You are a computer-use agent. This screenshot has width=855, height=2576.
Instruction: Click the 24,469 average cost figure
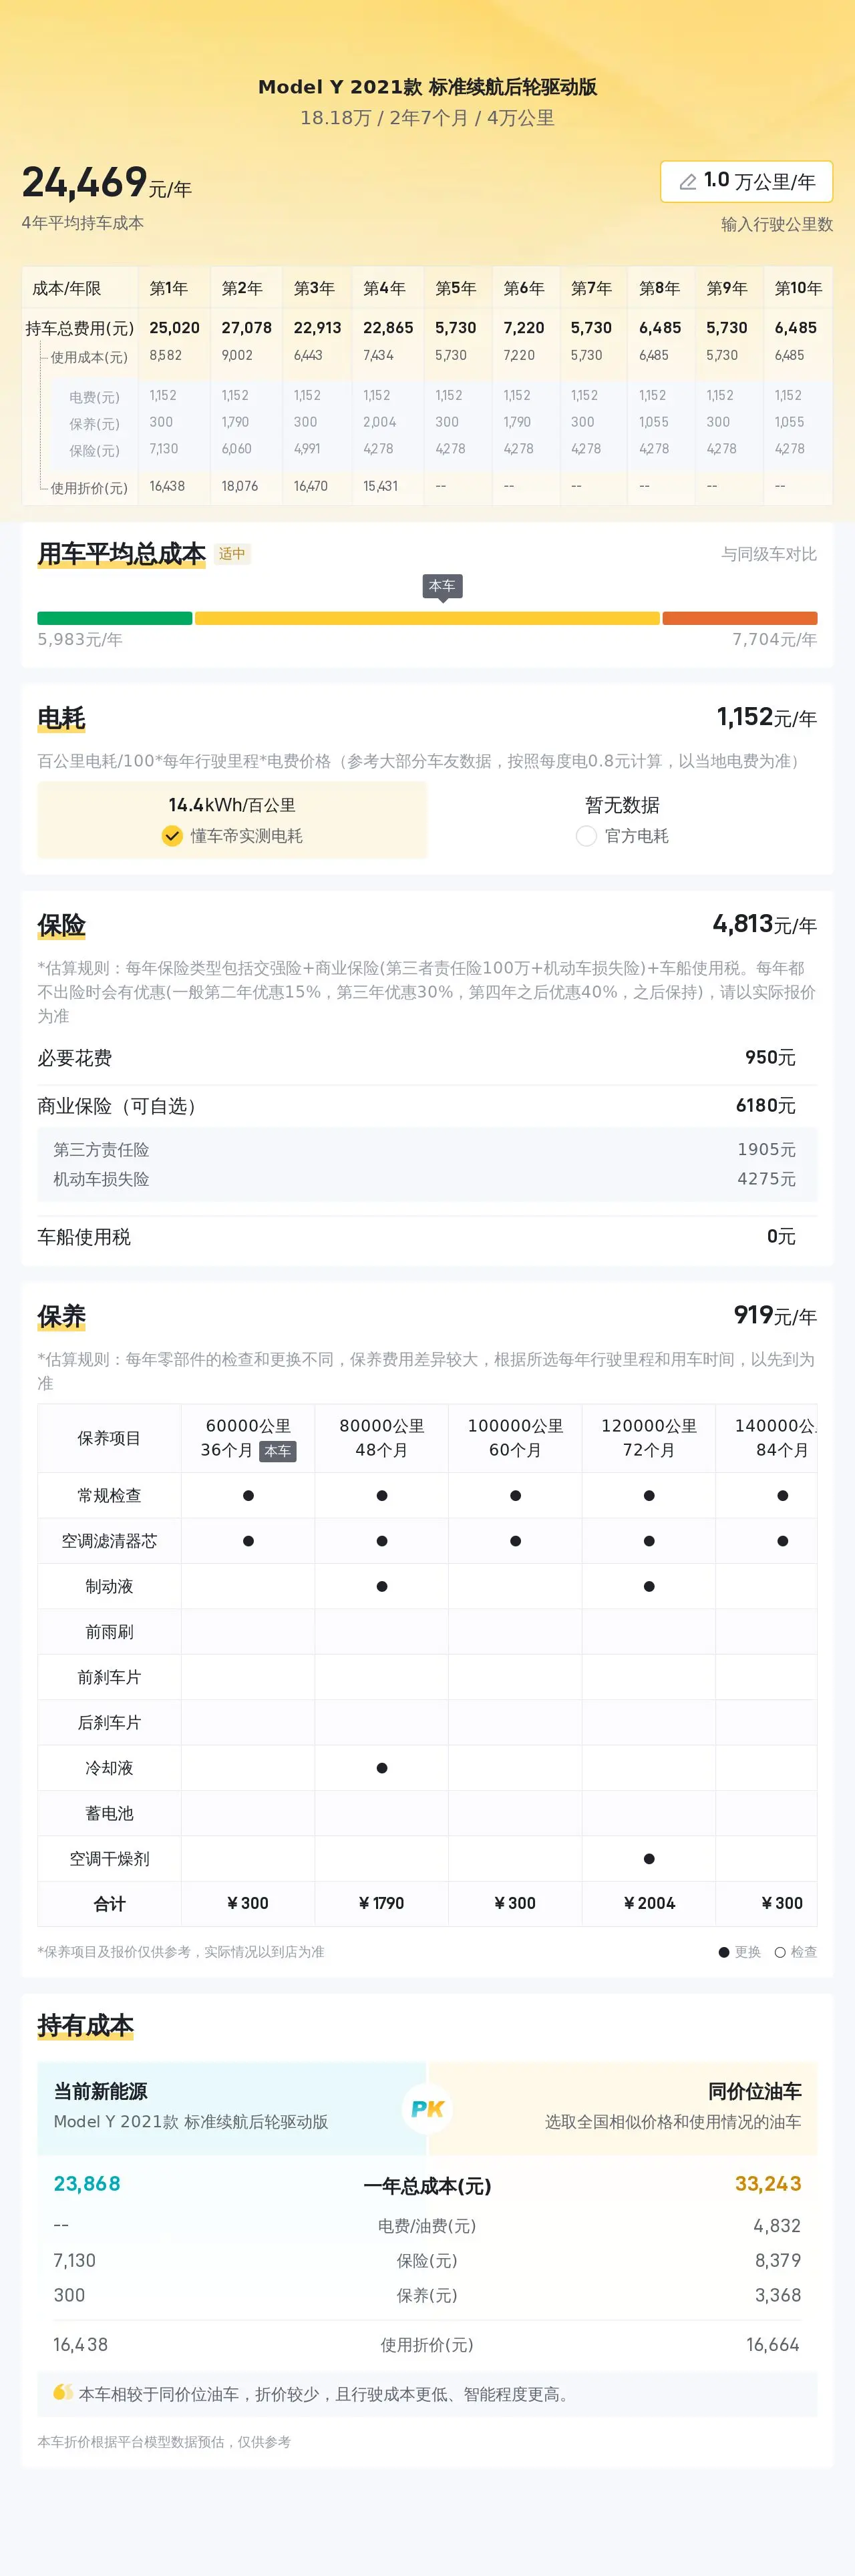(x=84, y=182)
